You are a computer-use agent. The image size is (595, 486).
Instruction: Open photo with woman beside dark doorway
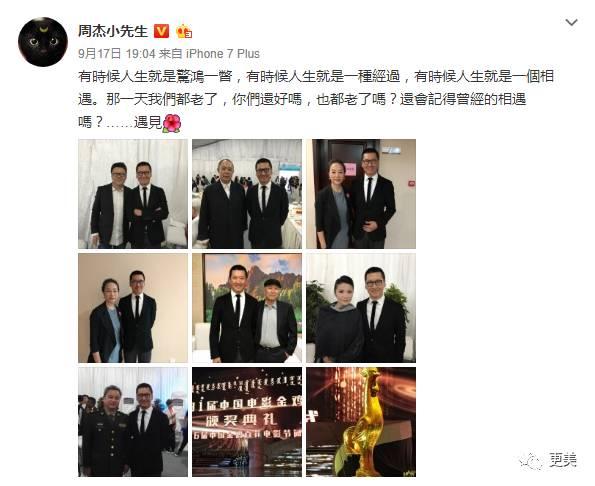pos(361,194)
